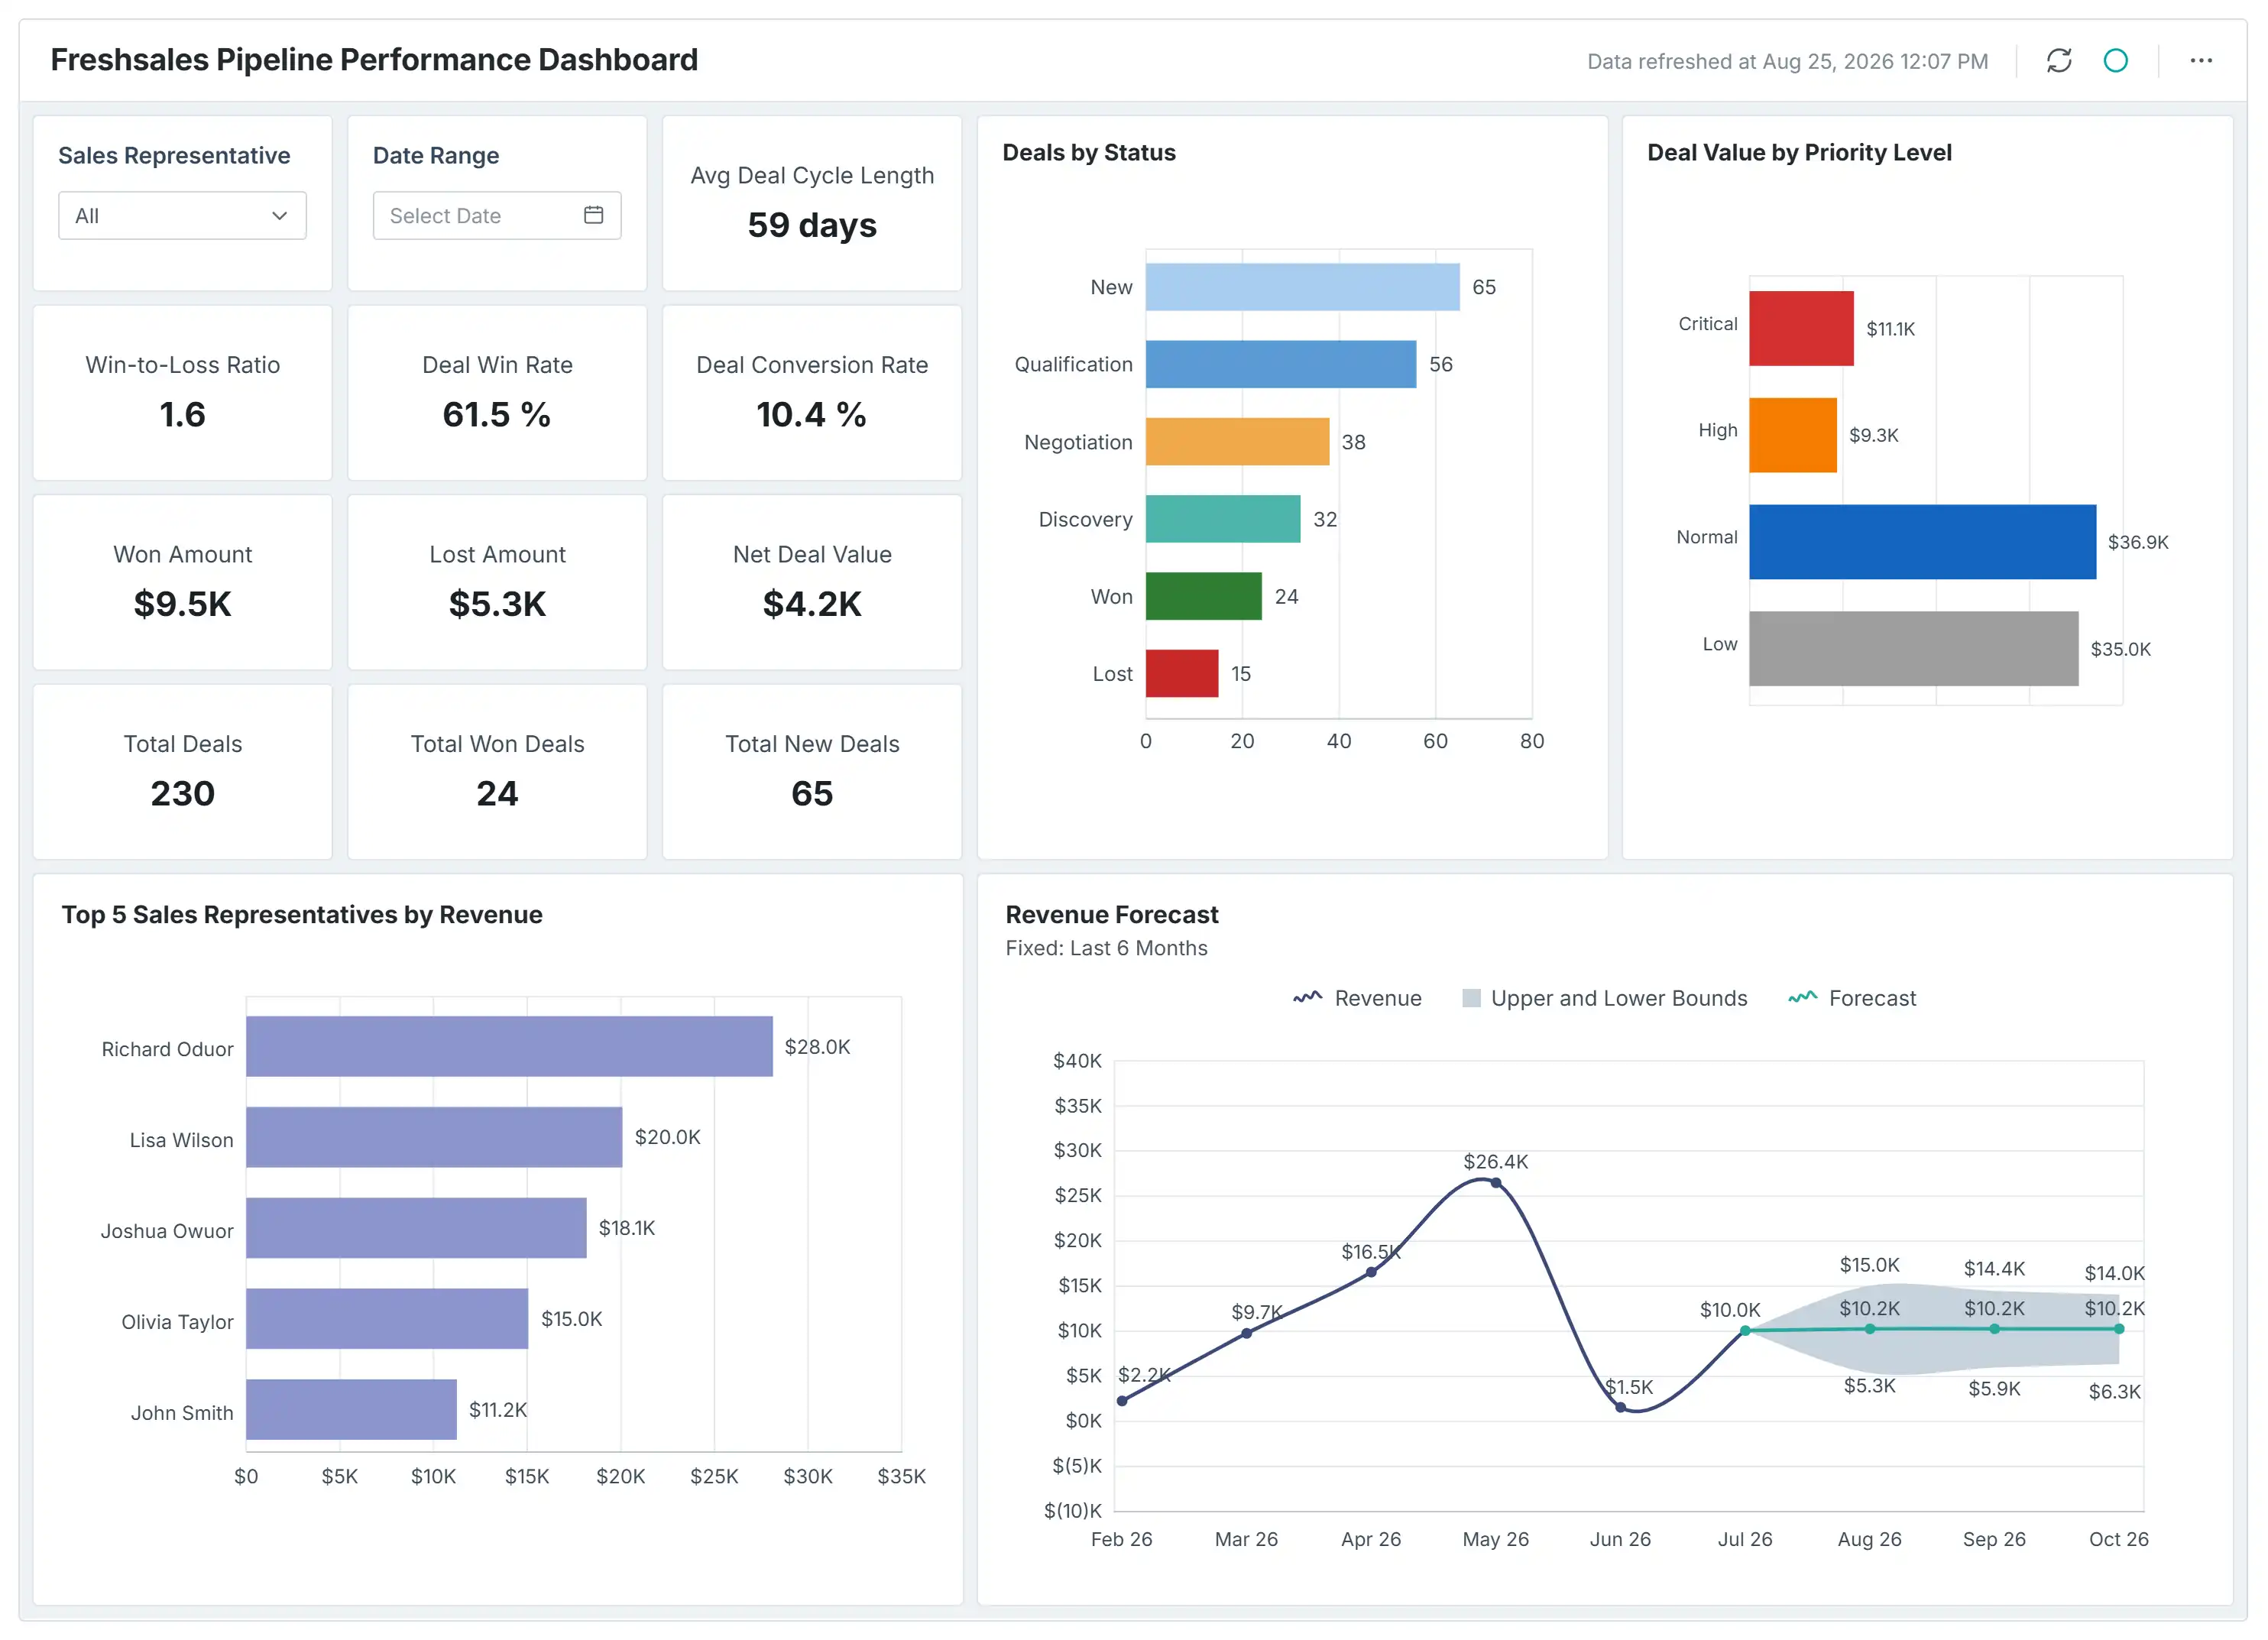This screenshot has width=2268, height=1640.
Task: Click the data refreshed timestamp text
Action: coord(1788,62)
